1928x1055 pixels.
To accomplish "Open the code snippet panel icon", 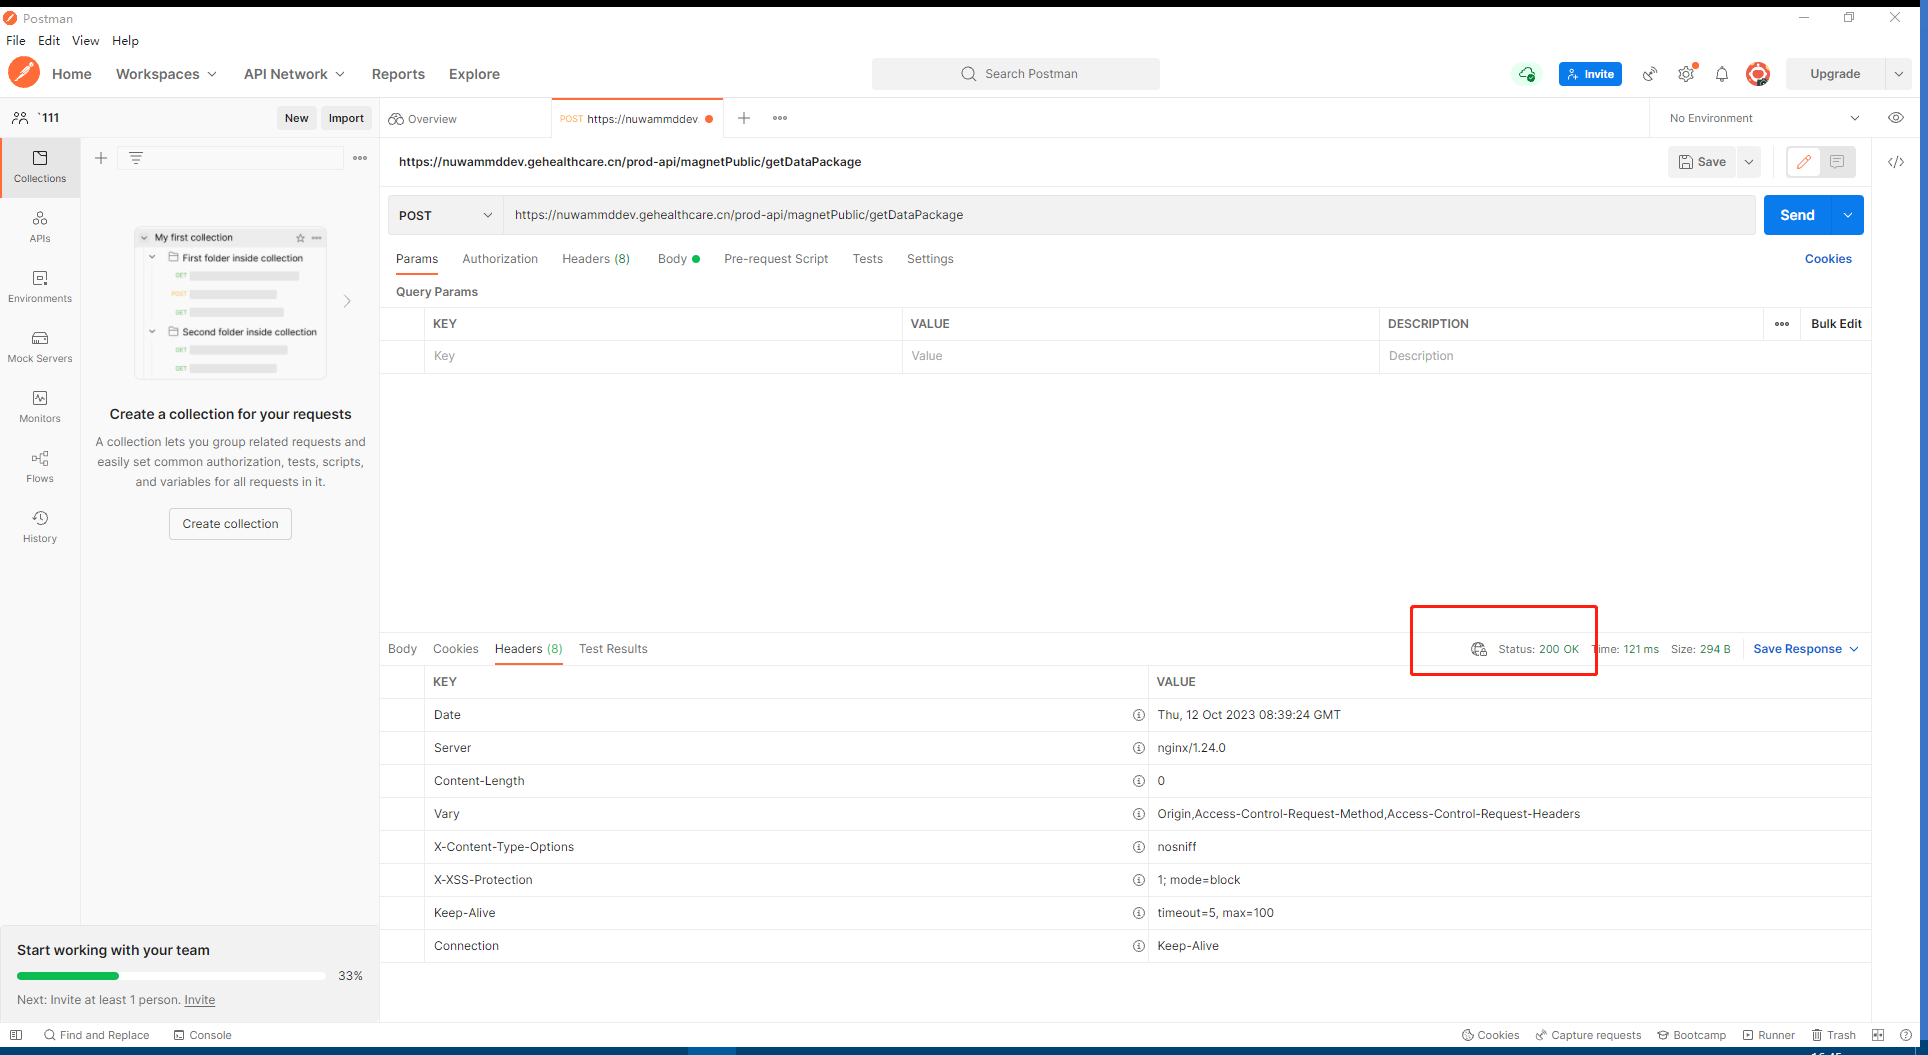I will pyautogui.click(x=1896, y=162).
